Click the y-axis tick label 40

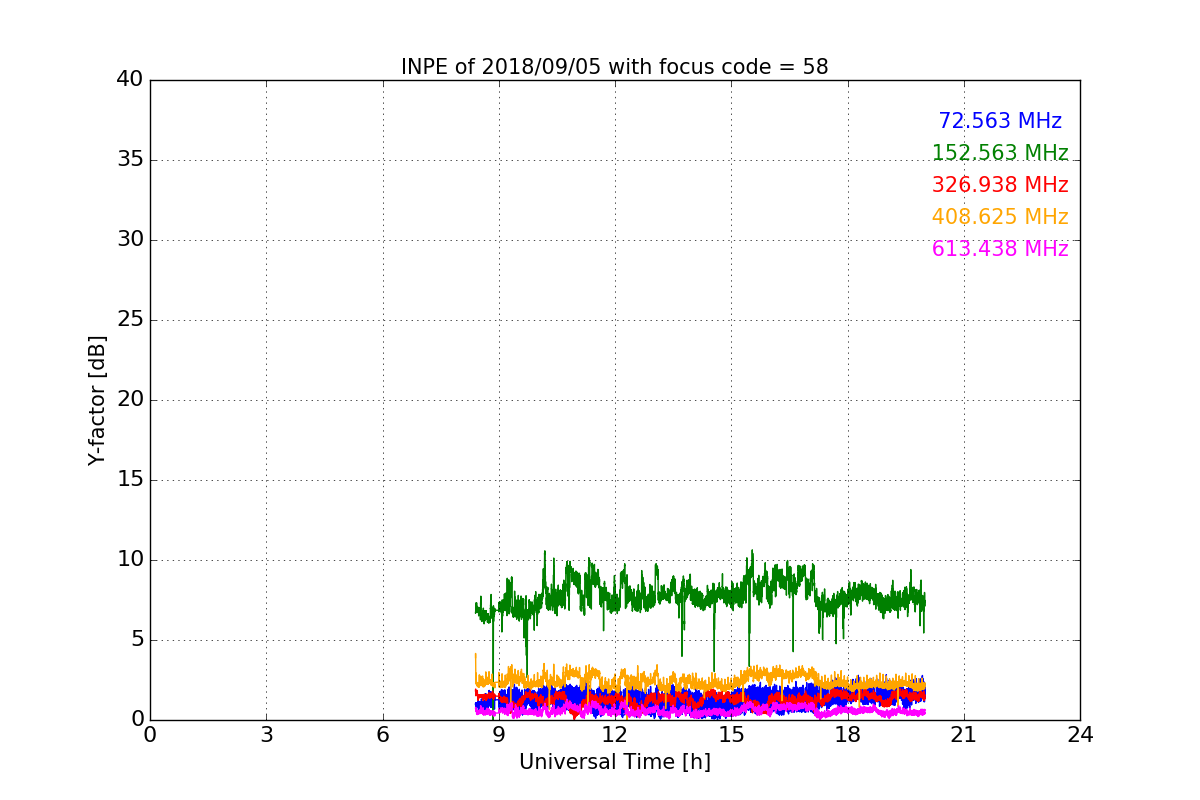click(129, 80)
